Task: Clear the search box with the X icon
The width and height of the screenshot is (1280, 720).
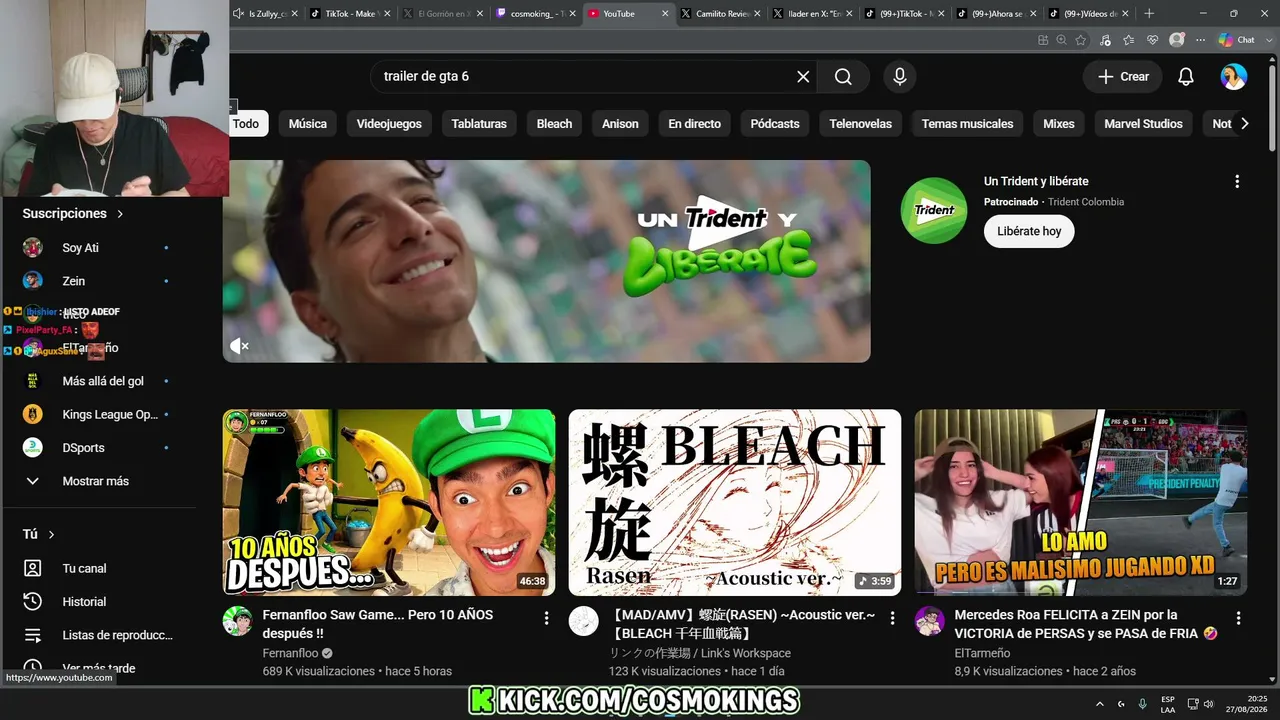Action: click(803, 77)
